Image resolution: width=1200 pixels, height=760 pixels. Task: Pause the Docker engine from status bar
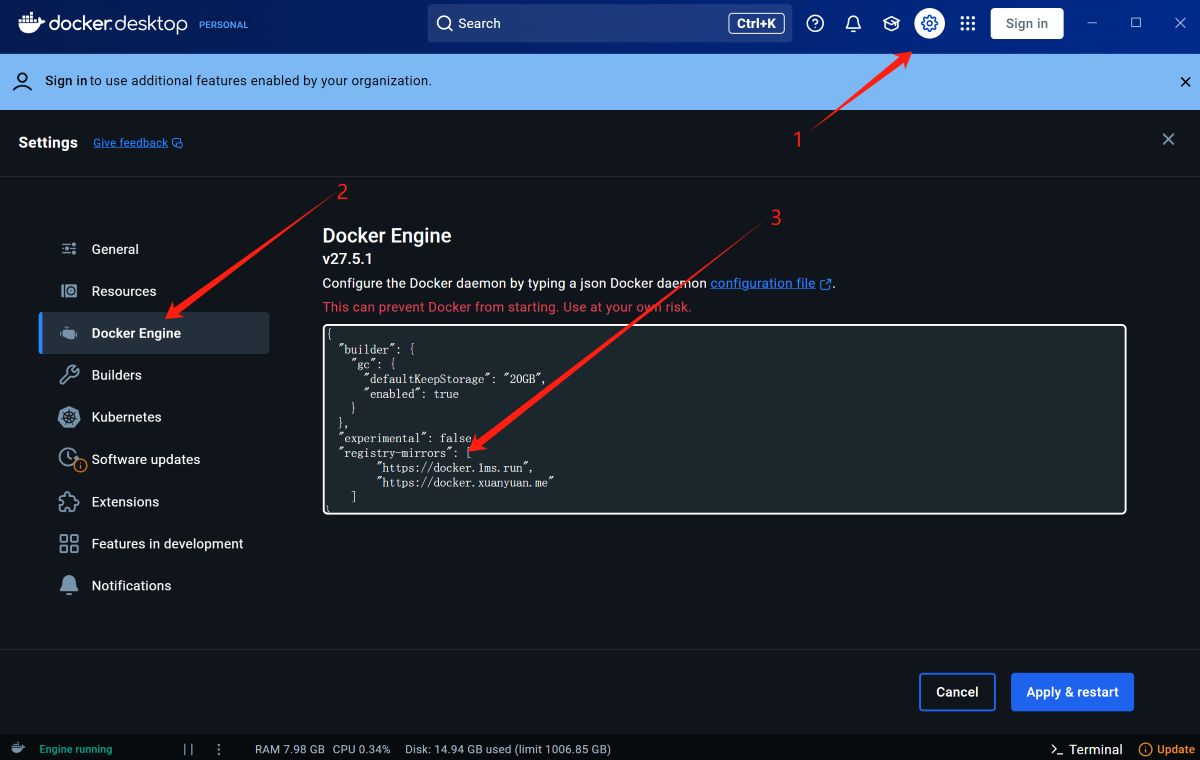click(x=188, y=749)
